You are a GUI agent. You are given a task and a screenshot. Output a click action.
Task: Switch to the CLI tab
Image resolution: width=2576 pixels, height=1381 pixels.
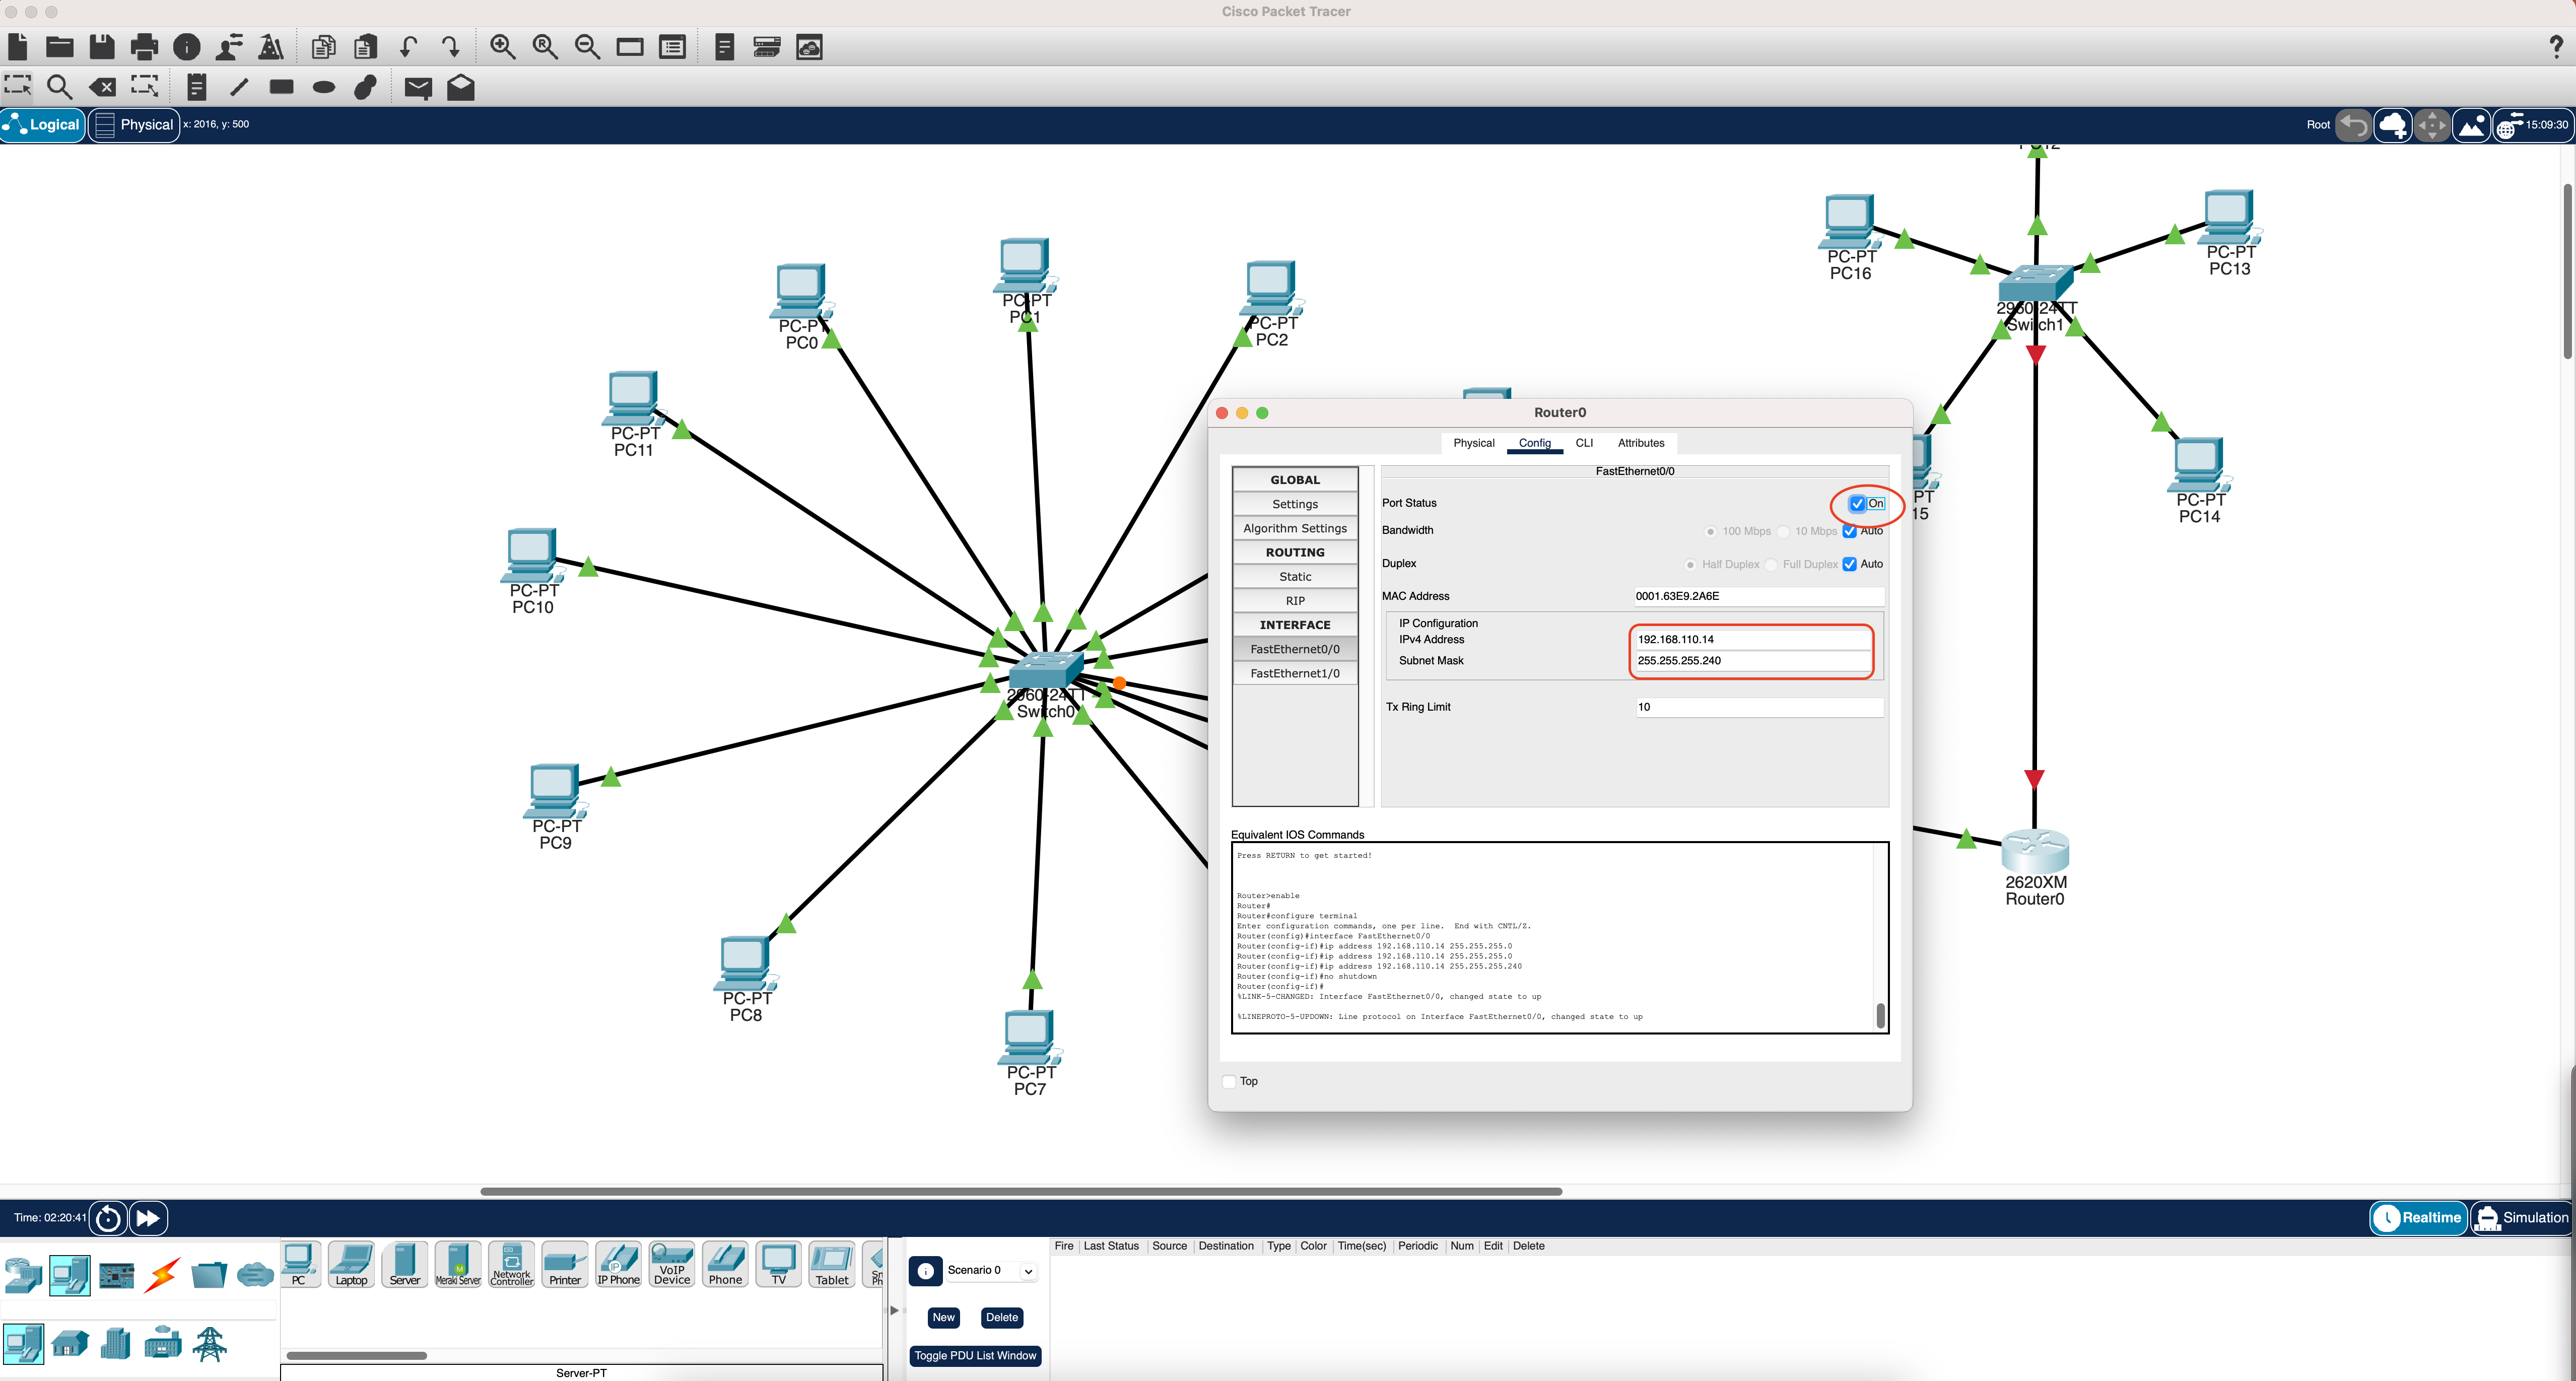click(1584, 443)
